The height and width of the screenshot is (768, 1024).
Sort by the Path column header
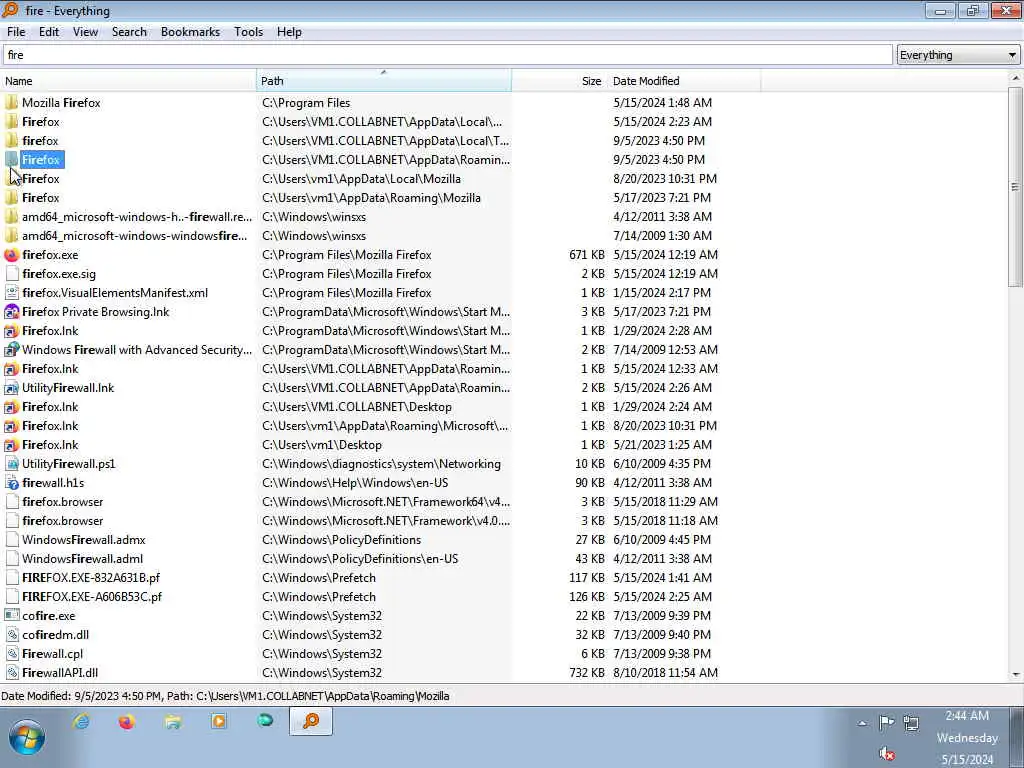384,81
